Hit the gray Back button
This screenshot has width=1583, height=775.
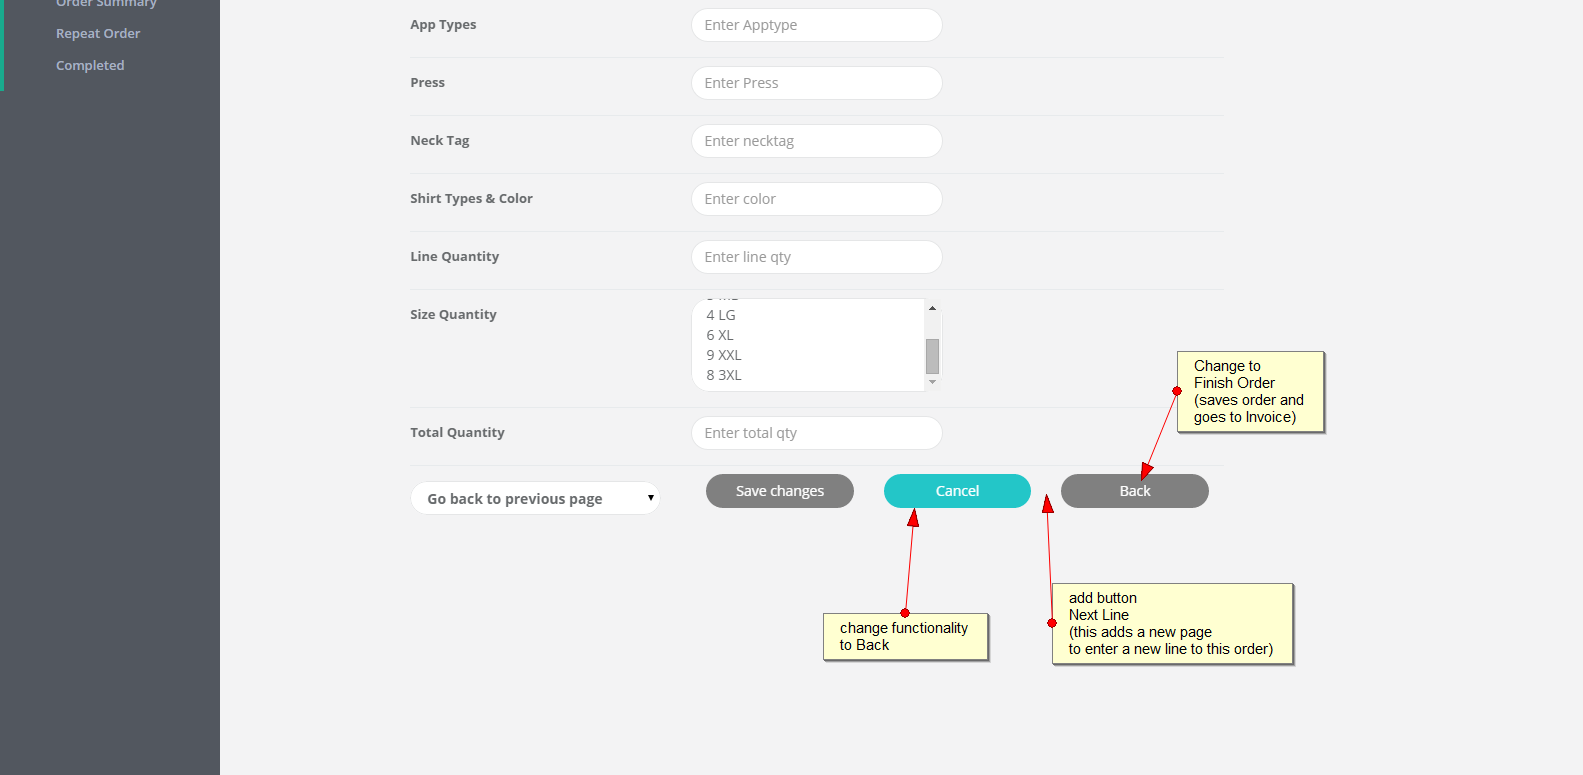click(x=1134, y=491)
